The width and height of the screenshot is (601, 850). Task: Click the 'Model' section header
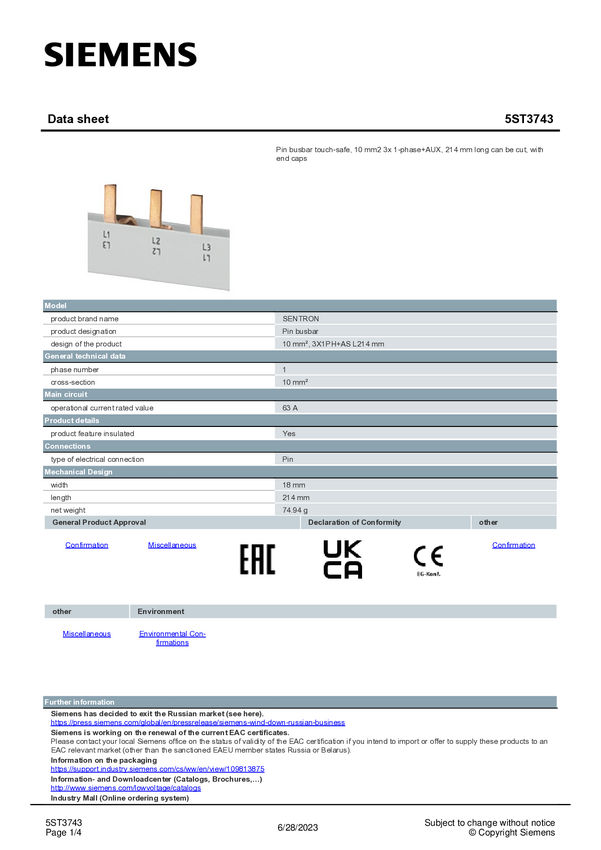tap(300, 306)
